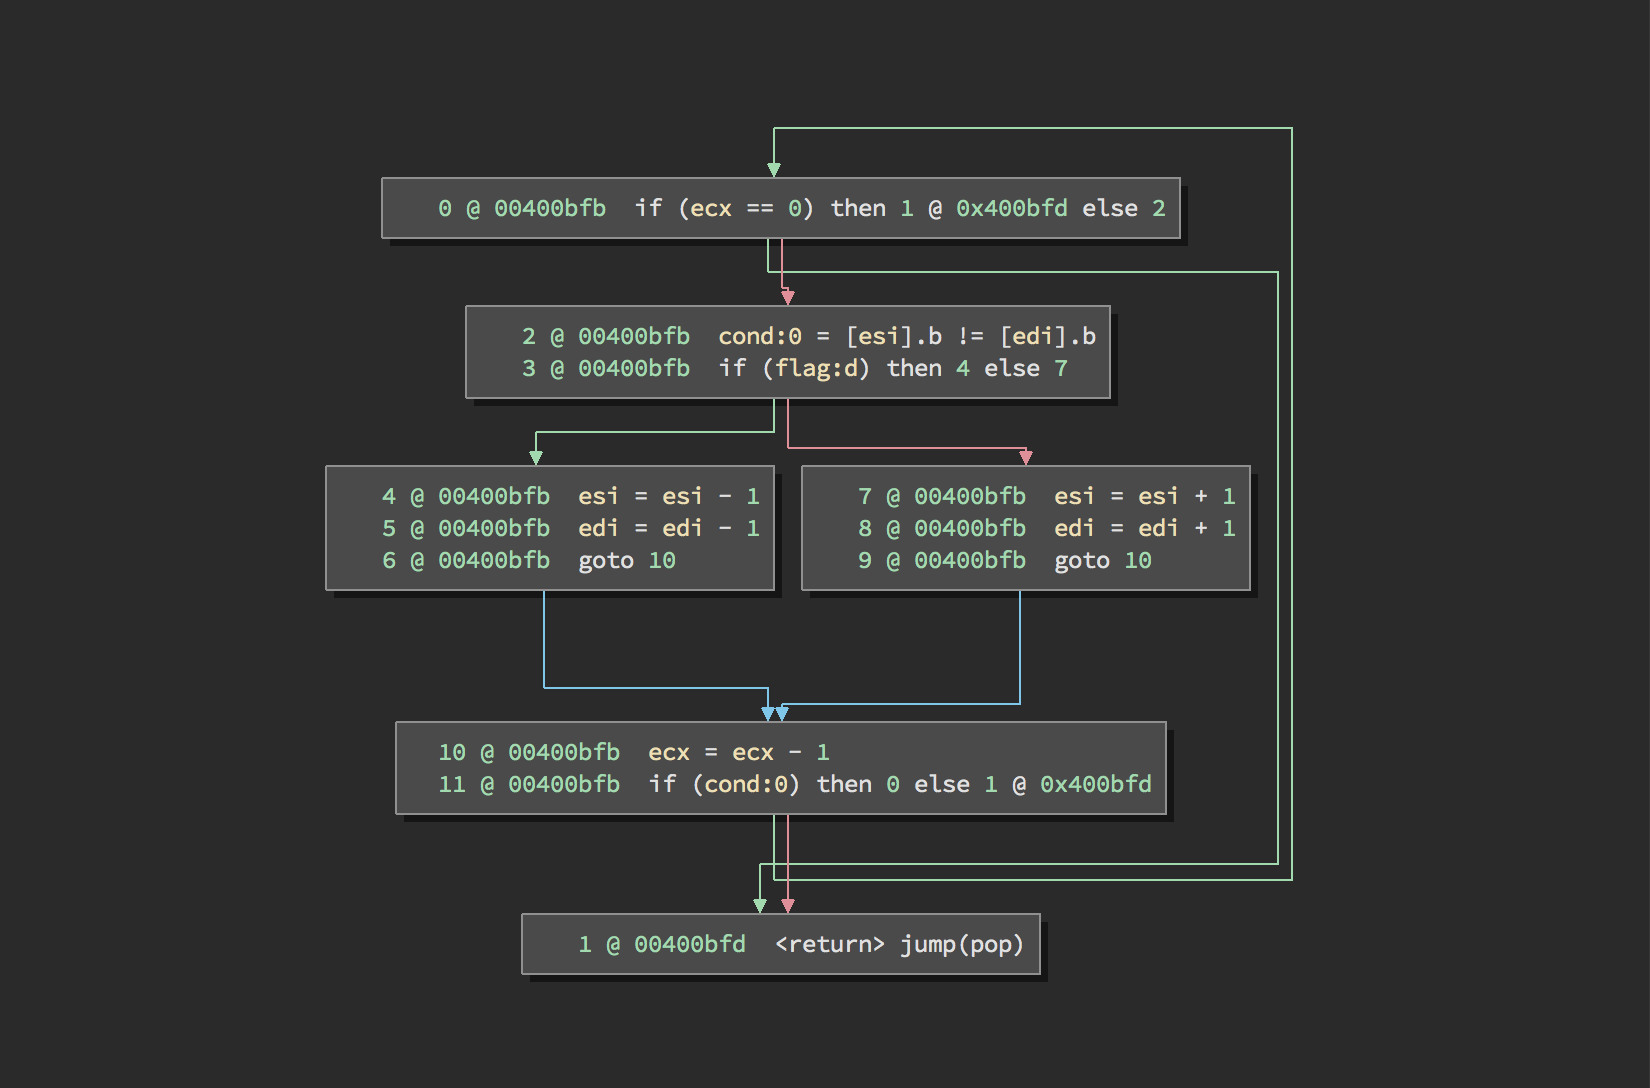Follow the 0x400bfd address on line 11

tap(1095, 784)
